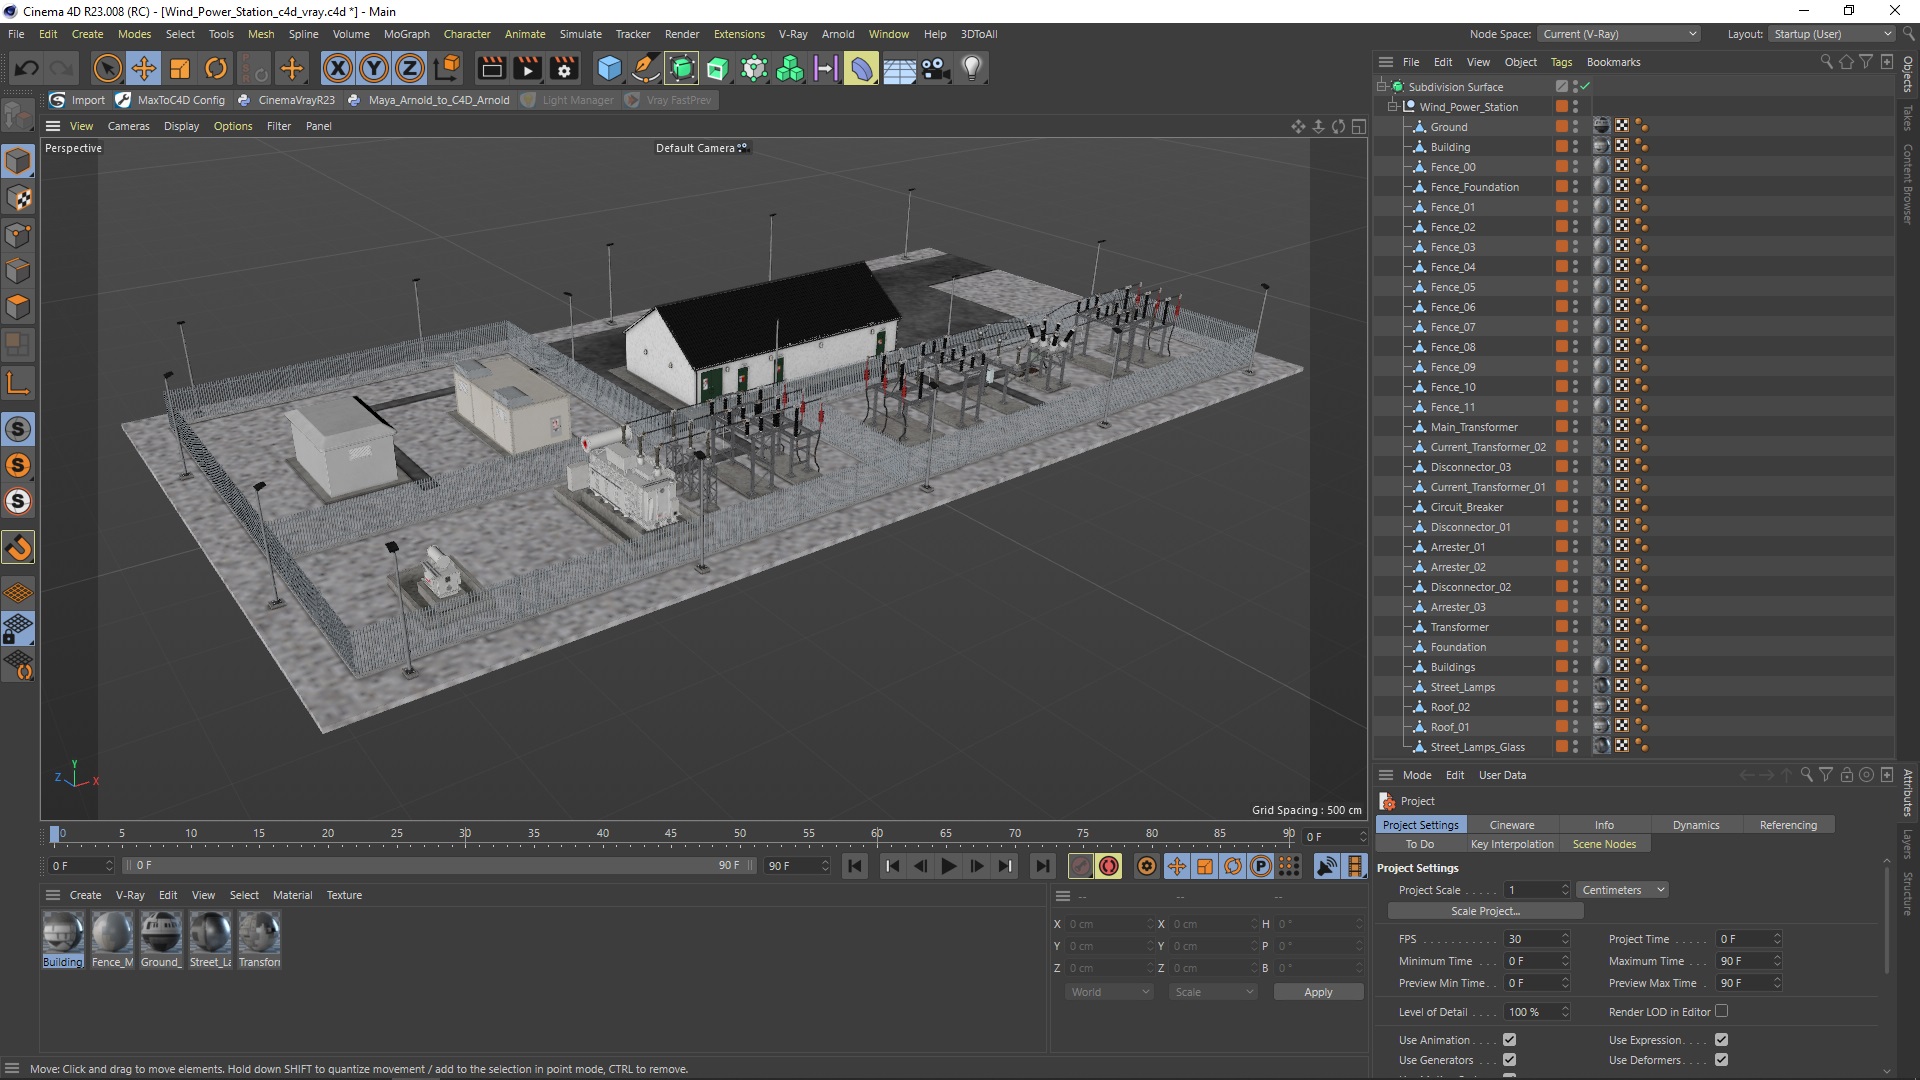This screenshot has width=1920, height=1080.
Task: Collapse the Wind_Power_Station hierarchy
Action: click(1393, 106)
